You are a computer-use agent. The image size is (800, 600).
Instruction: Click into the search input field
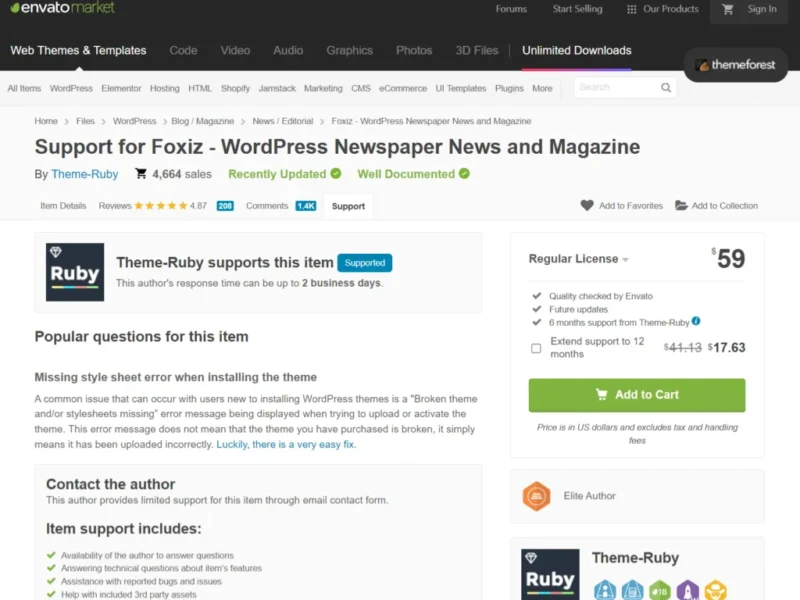point(615,88)
